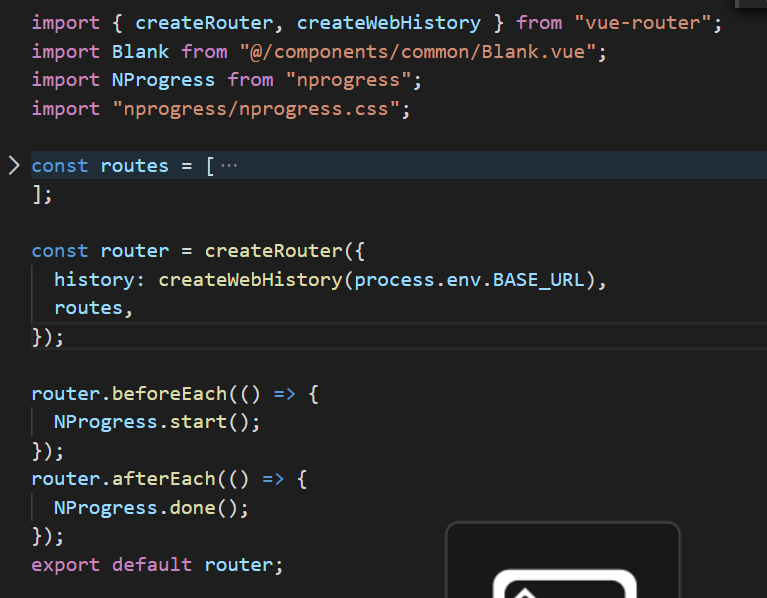Click the createWebHistory call in history line
The image size is (767, 598).
click(250, 280)
